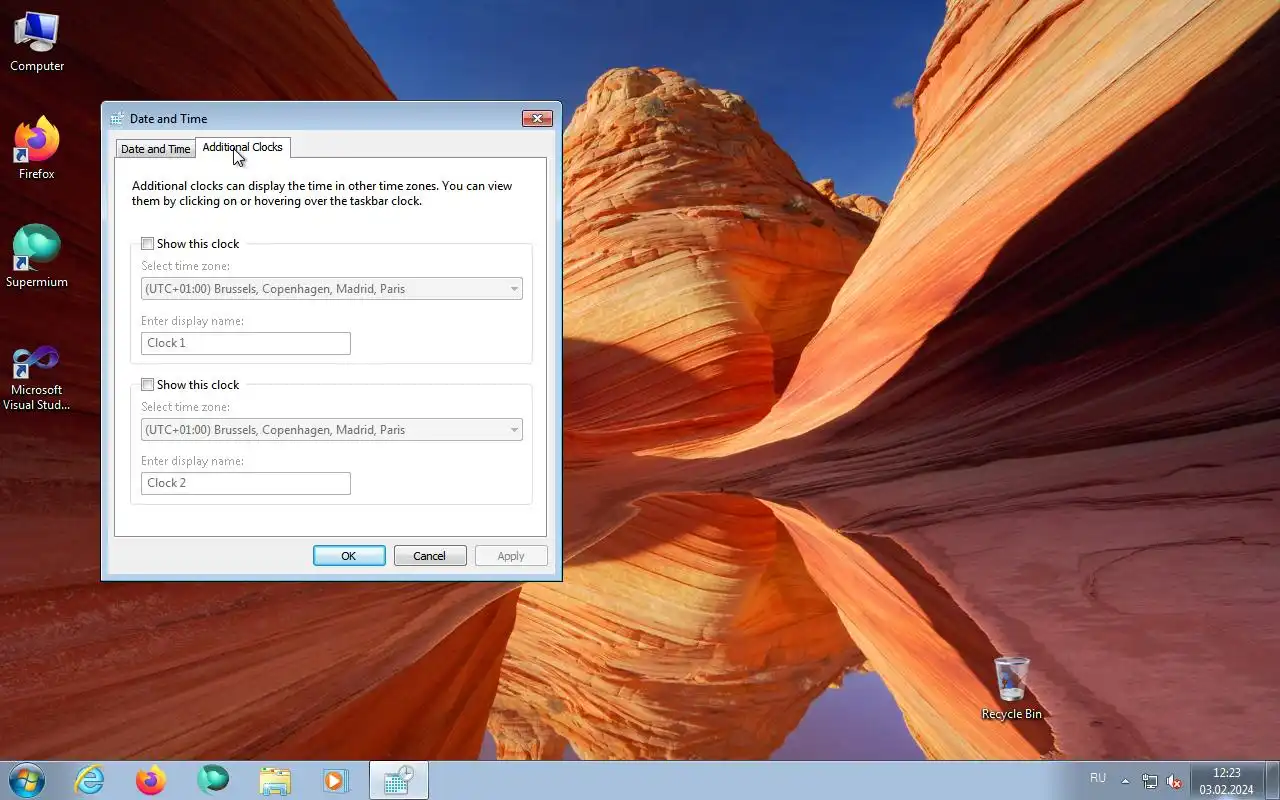The width and height of the screenshot is (1280, 800).
Task: Open the Clock 1 time zone dropdown
Action: pos(332,289)
